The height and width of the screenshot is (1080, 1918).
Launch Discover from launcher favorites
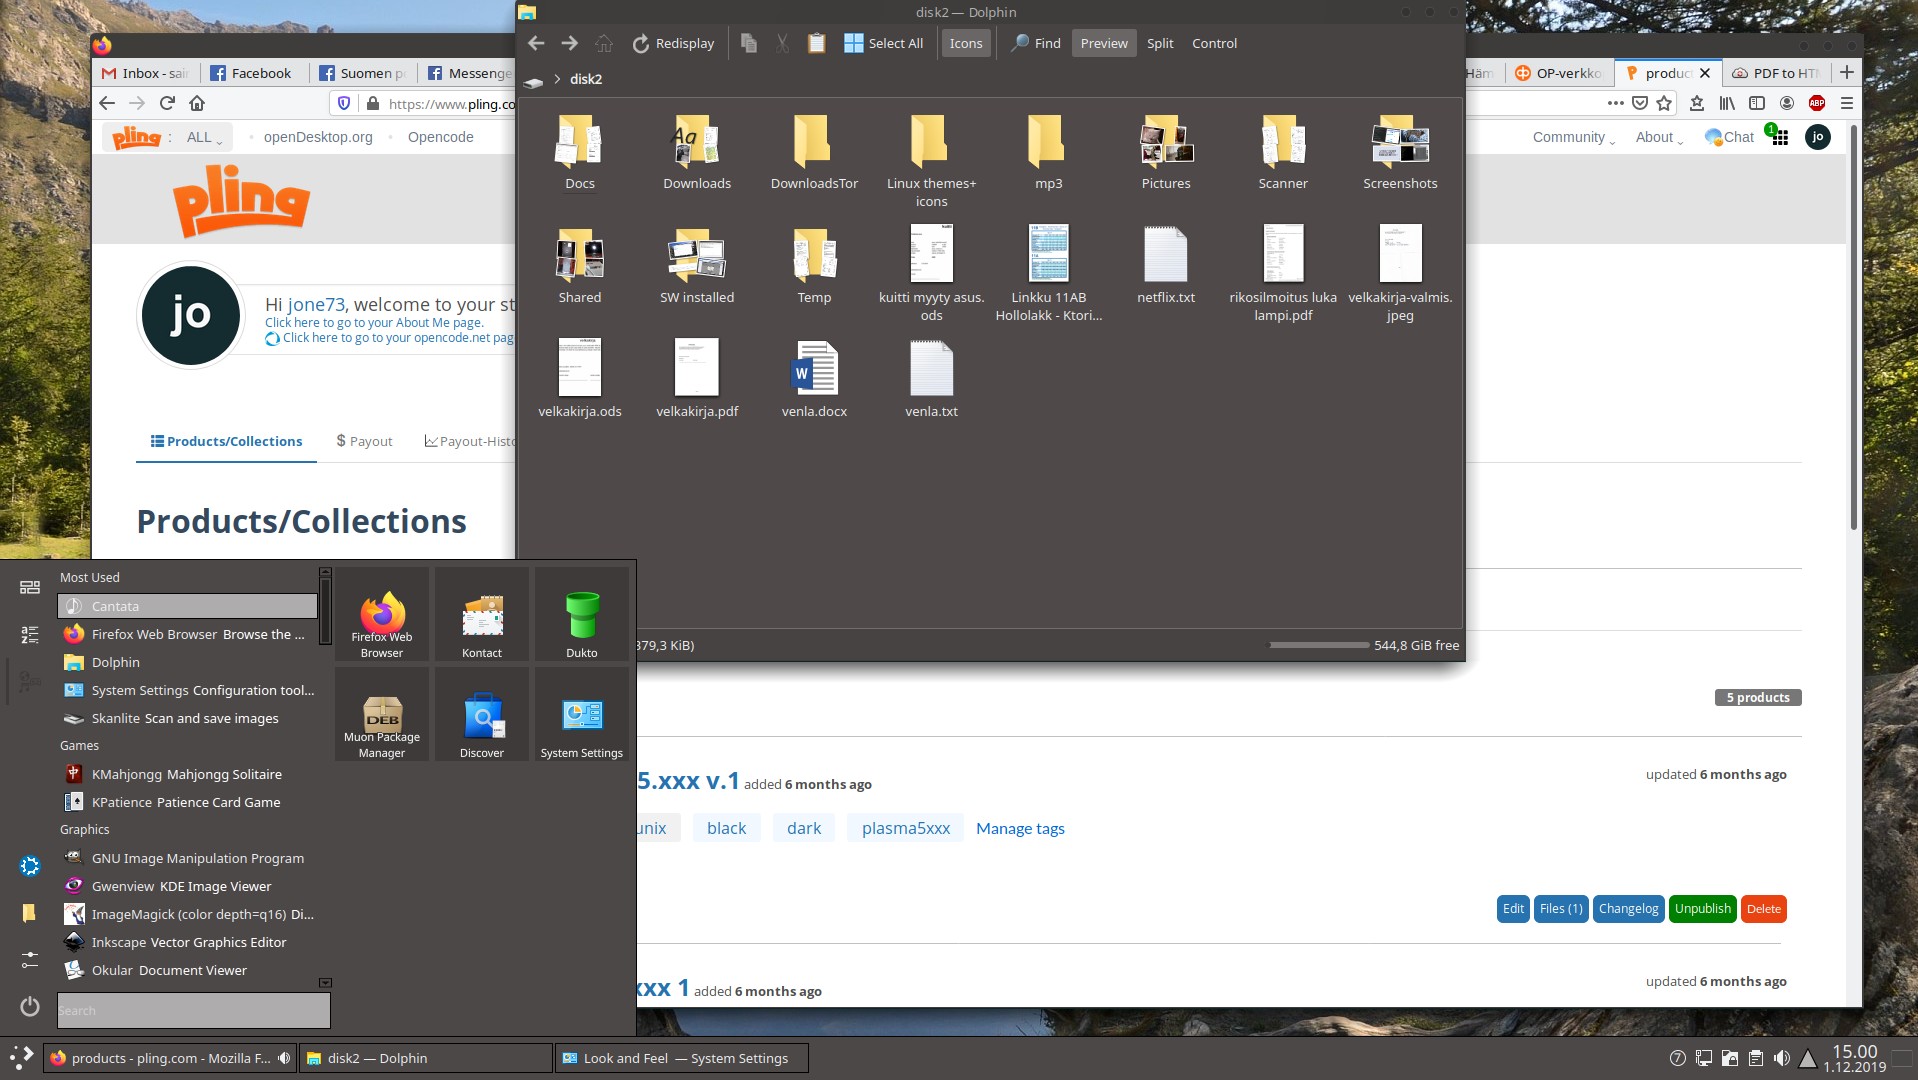pos(482,714)
